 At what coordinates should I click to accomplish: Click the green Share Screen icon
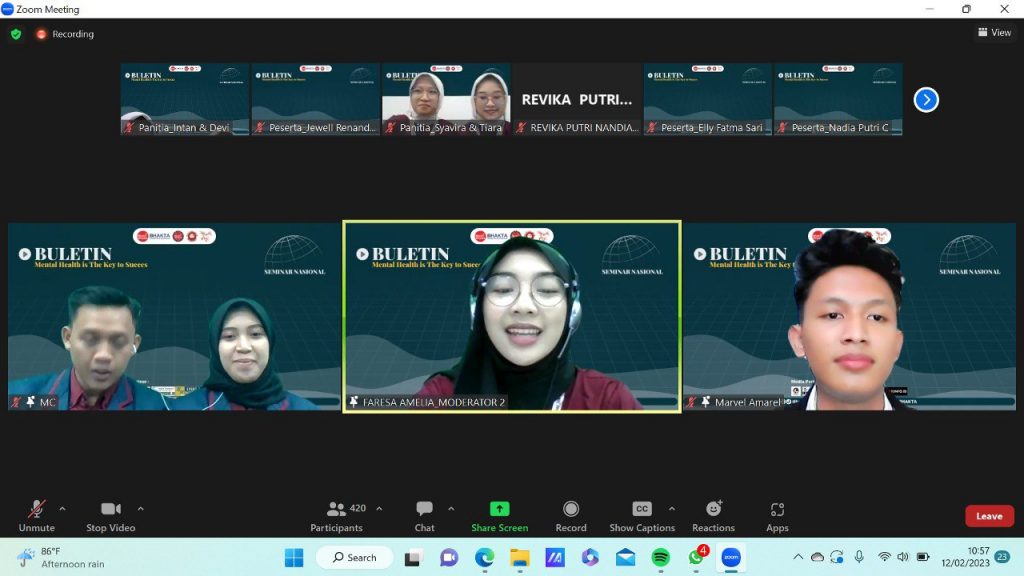[x=499, y=509]
